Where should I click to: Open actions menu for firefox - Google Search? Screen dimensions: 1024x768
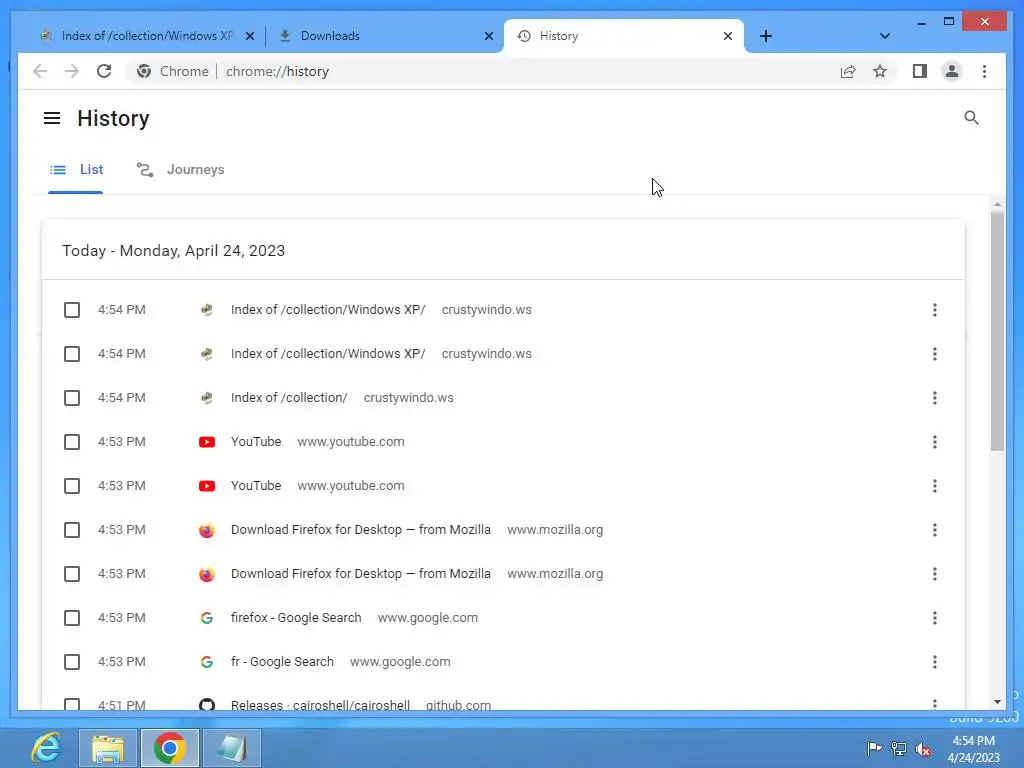coord(935,618)
